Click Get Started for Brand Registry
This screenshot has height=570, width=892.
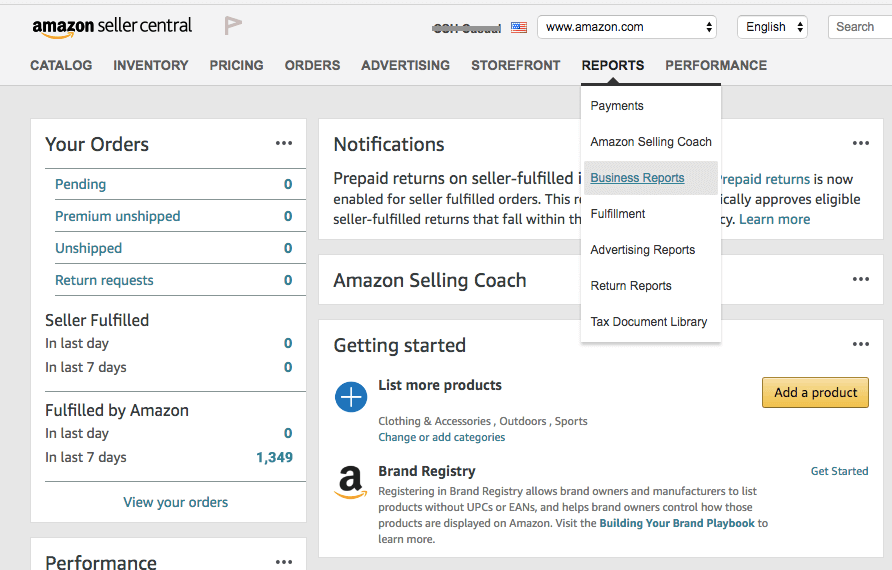click(x=840, y=471)
